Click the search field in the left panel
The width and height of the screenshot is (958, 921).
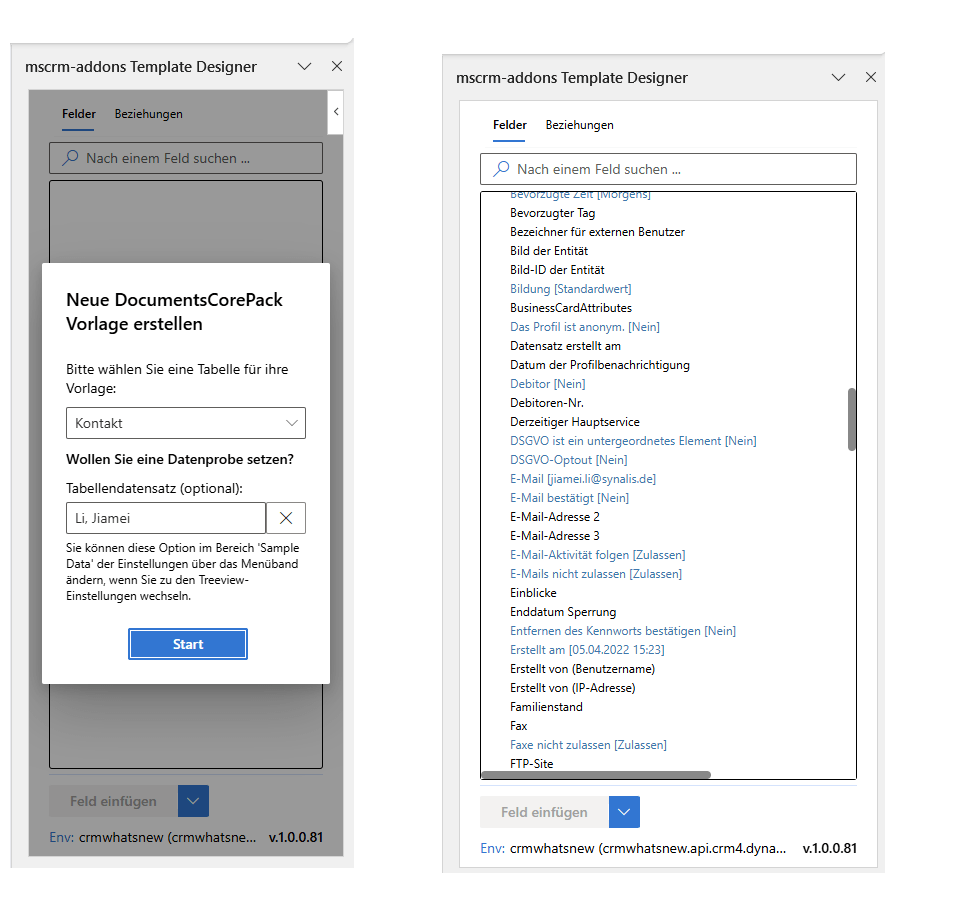[186, 158]
